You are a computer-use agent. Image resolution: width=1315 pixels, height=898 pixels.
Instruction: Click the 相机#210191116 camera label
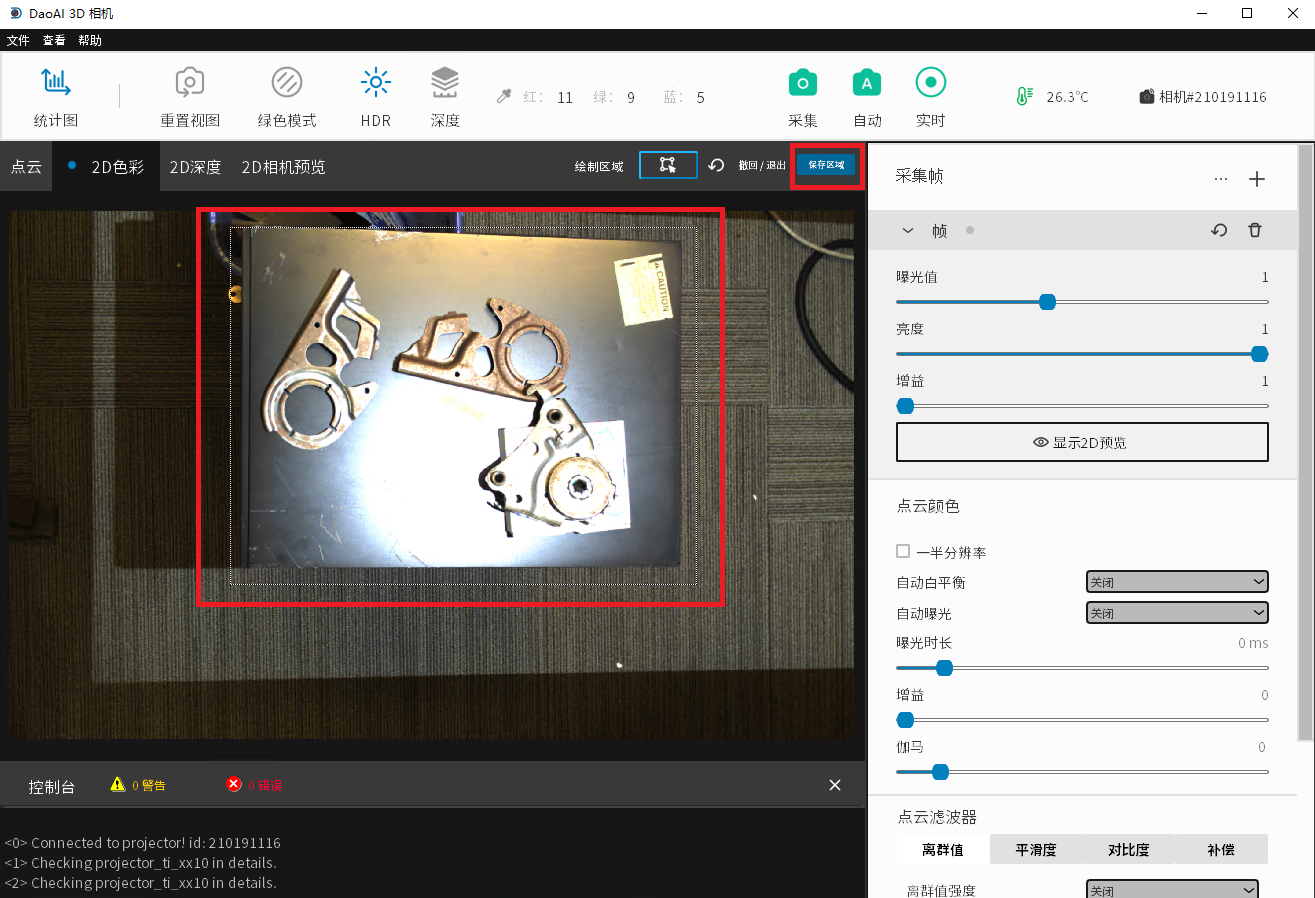(x=1213, y=97)
